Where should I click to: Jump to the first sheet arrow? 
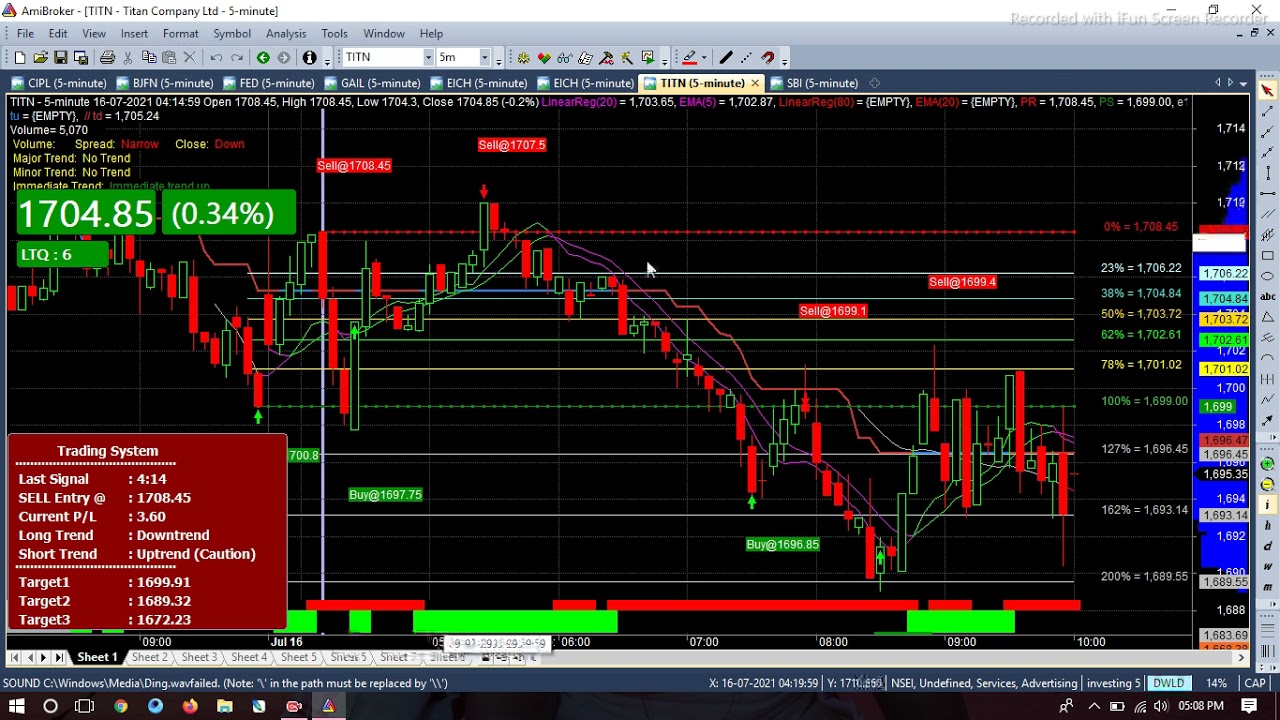pyautogui.click(x=13, y=657)
